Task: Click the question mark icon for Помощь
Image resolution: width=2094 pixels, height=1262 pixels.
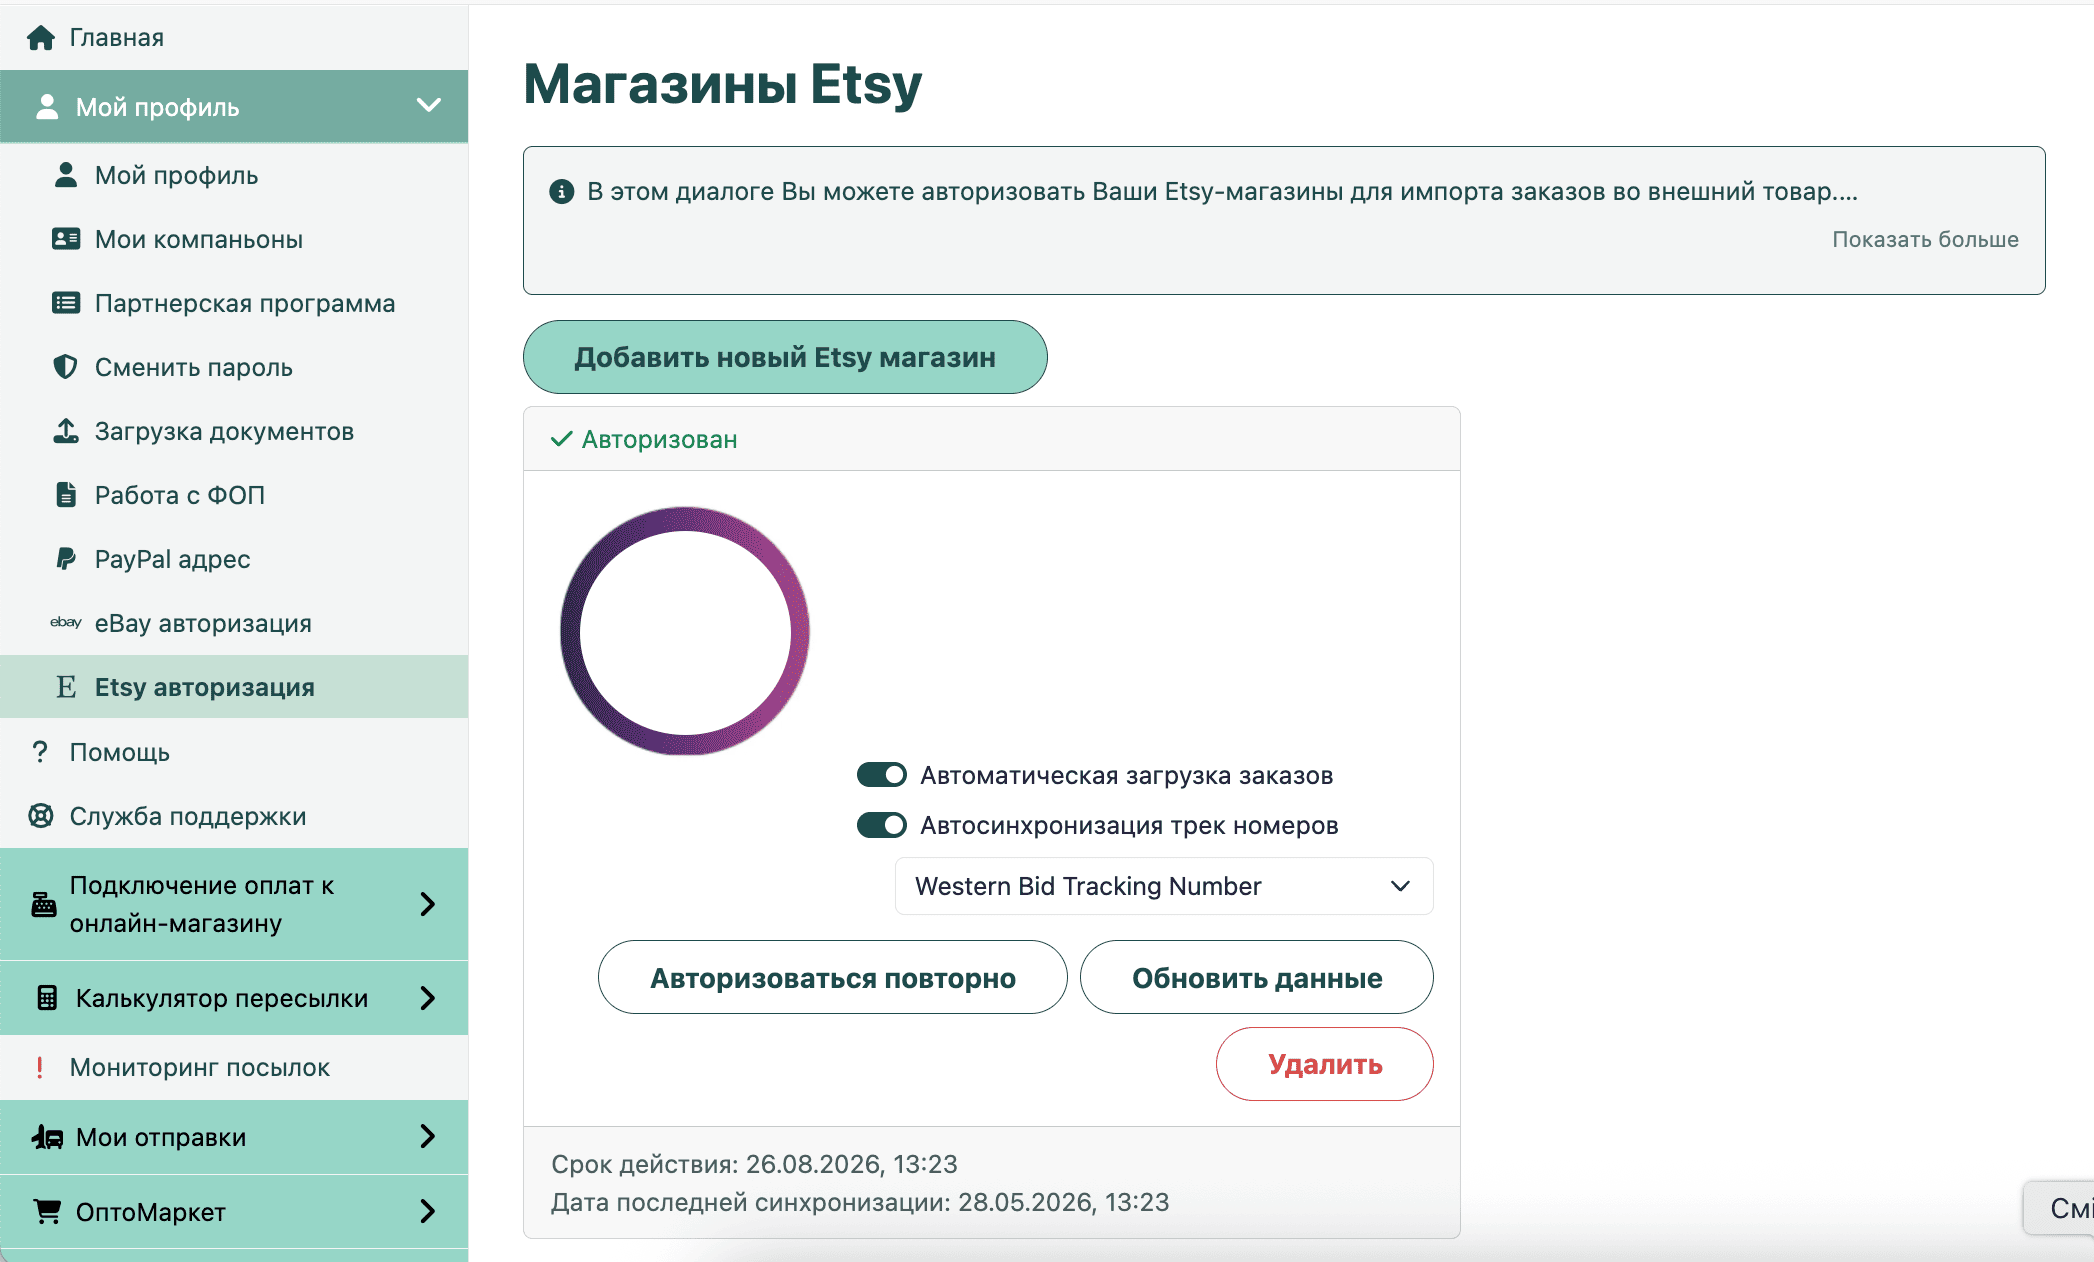Action: pos(40,752)
